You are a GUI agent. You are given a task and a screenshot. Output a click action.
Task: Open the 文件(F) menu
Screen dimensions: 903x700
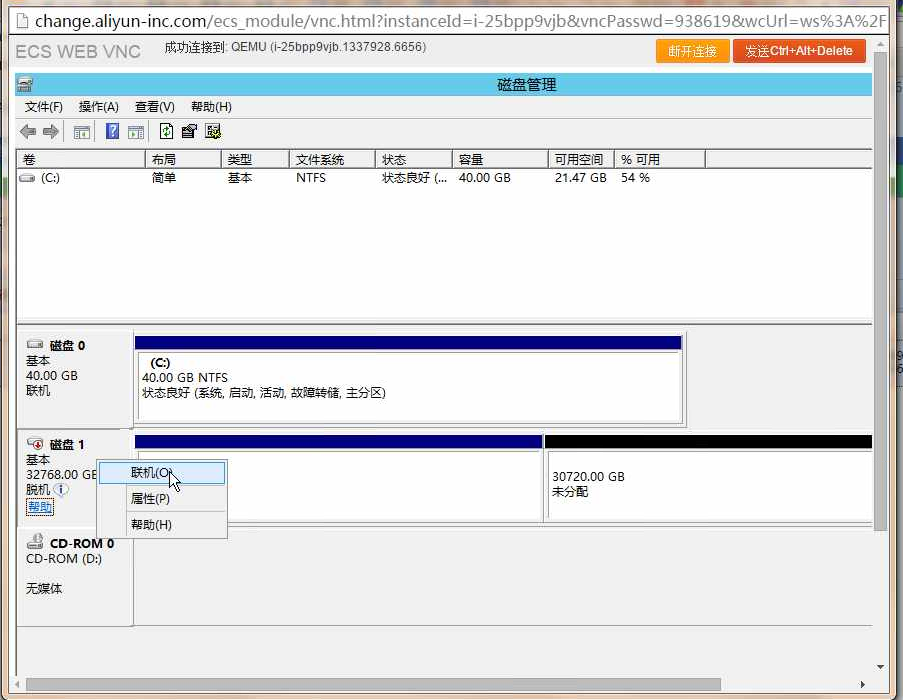point(44,107)
